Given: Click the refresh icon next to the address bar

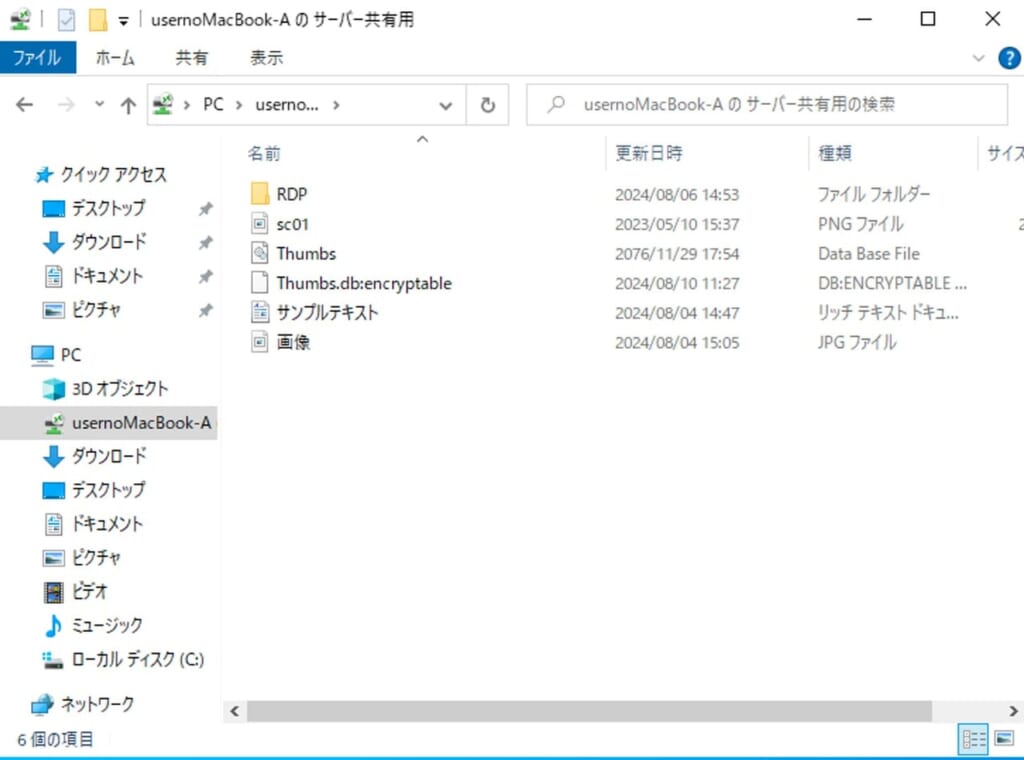Looking at the screenshot, I should click(x=488, y=104).
